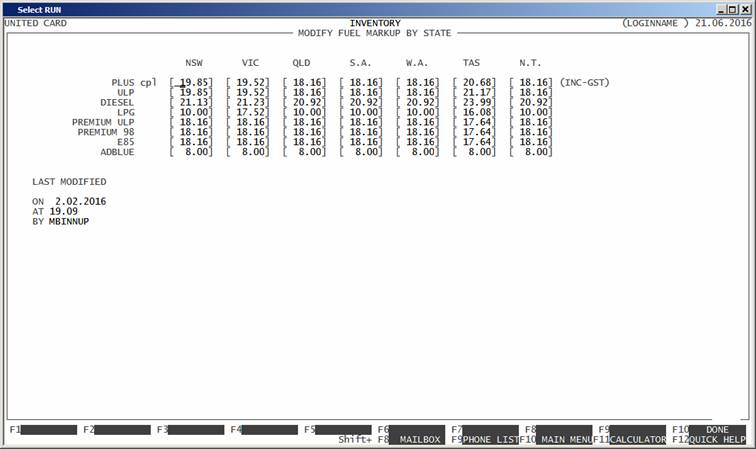Maximize the Select RUN window
756x449 pixels.
click(732, 10)
